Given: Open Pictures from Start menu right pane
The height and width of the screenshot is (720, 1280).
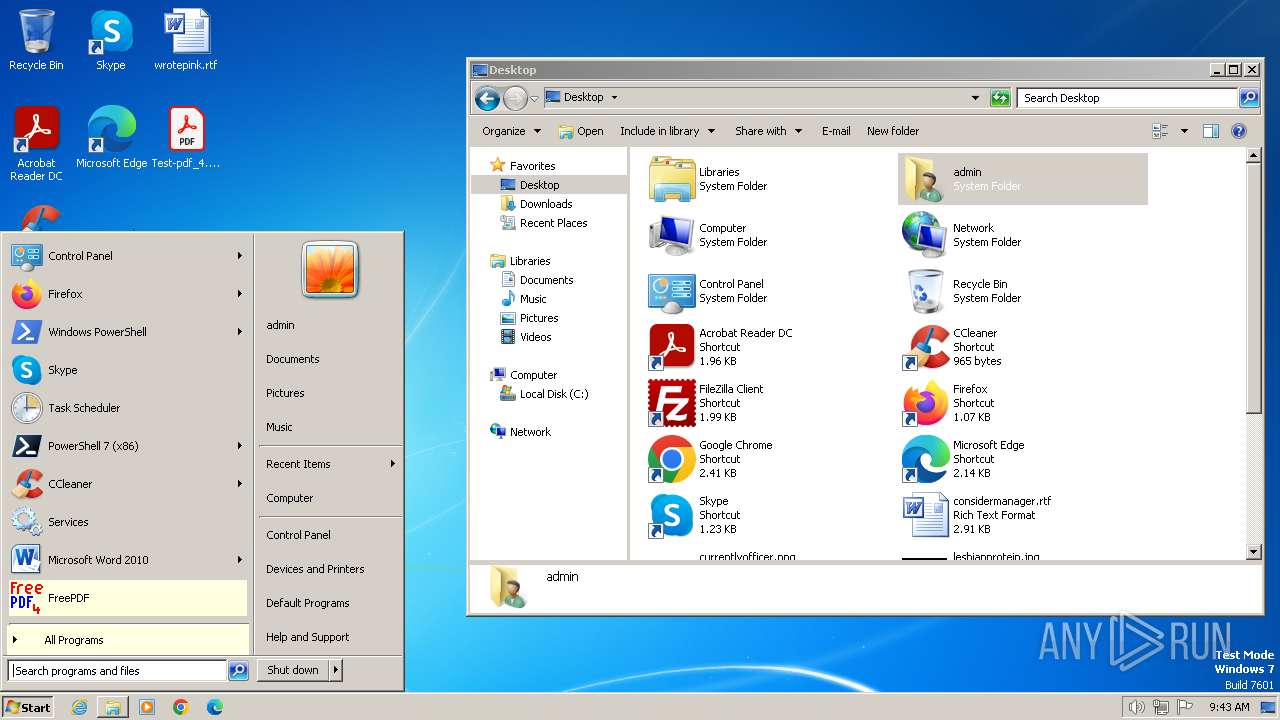Looking at the screenshot, I should 285,393.
